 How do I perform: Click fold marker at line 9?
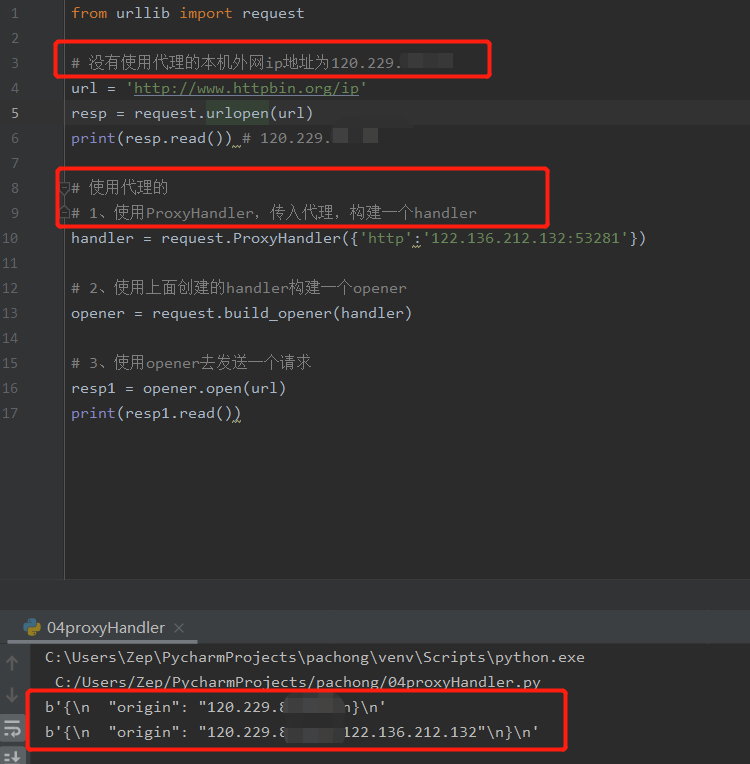tap(64, 212)
